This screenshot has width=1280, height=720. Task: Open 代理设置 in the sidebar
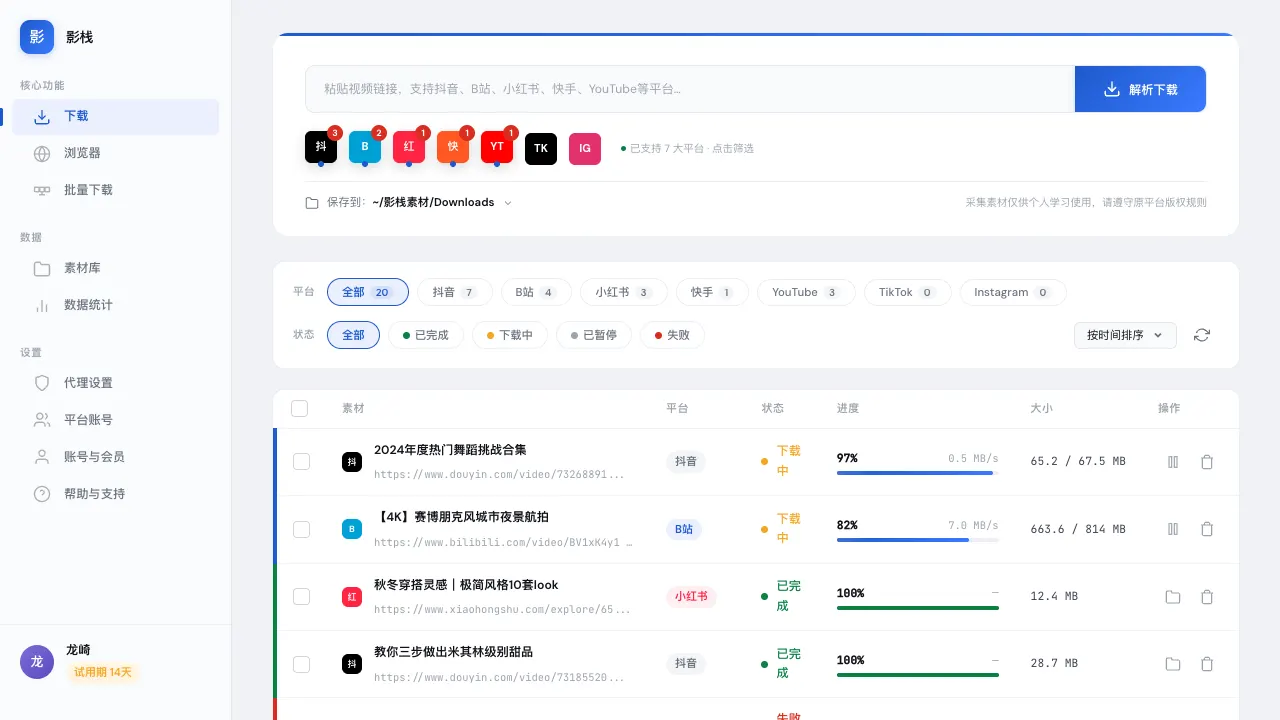pos(115,383)
